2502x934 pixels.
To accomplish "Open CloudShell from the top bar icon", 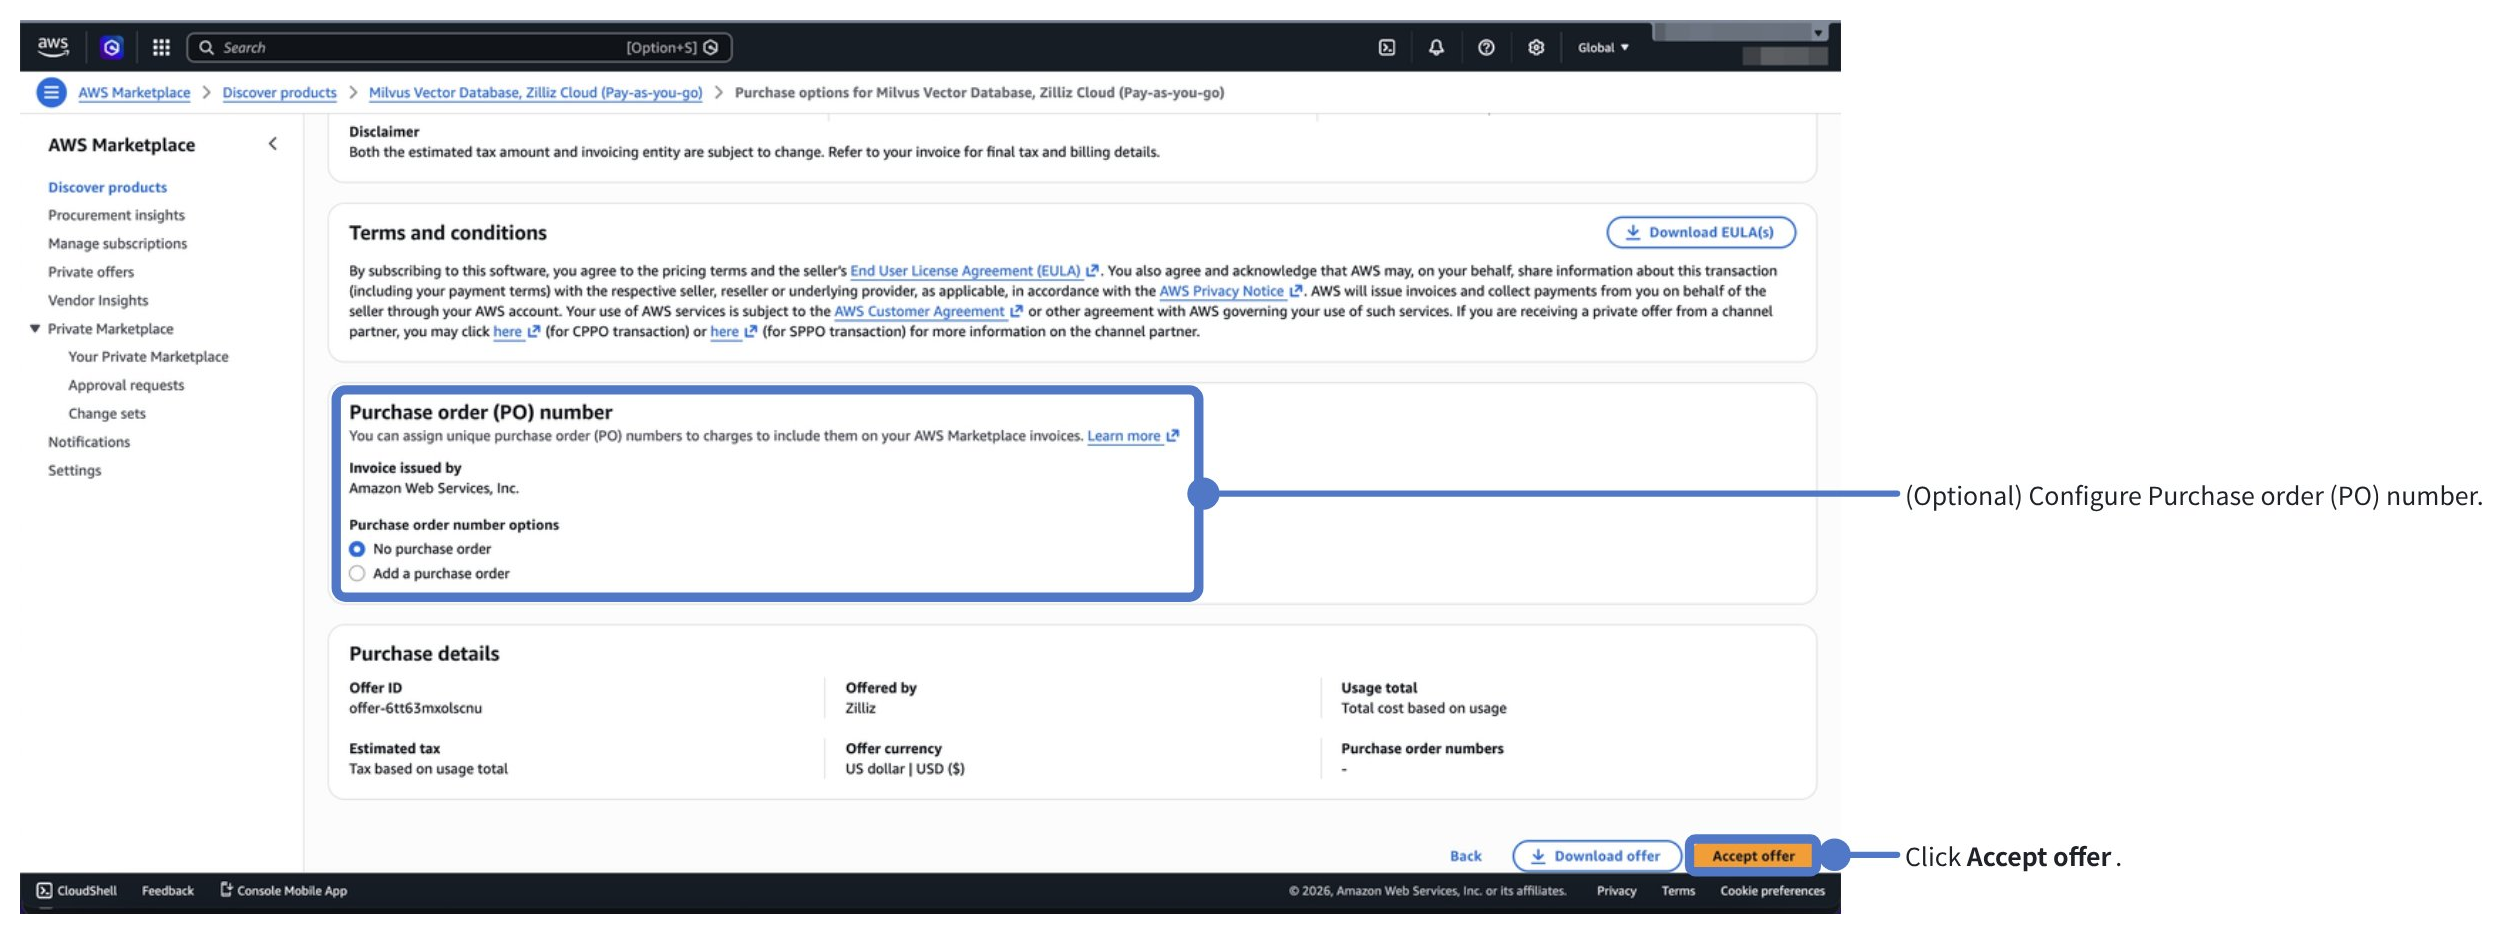I will click(x=1386, y=47).
